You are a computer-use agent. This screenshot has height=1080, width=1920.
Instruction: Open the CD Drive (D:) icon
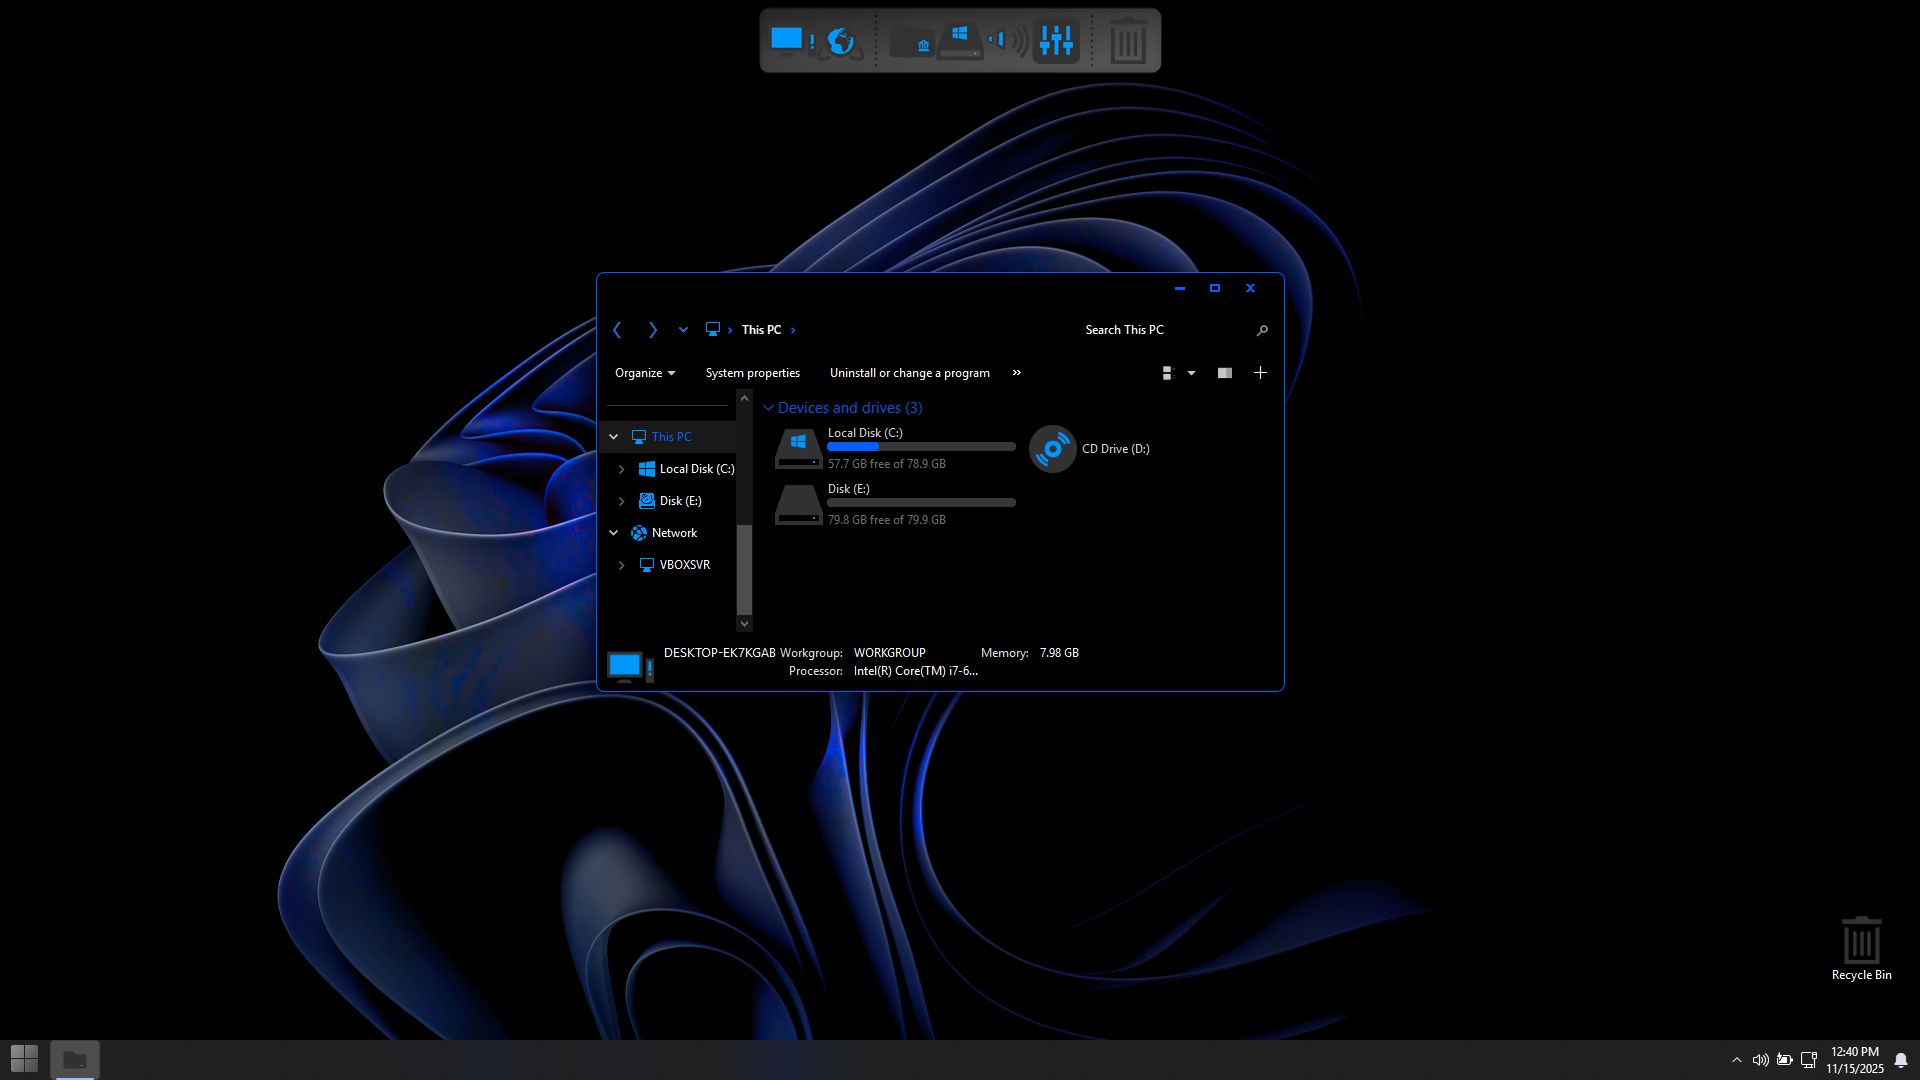pos(1052,449)
